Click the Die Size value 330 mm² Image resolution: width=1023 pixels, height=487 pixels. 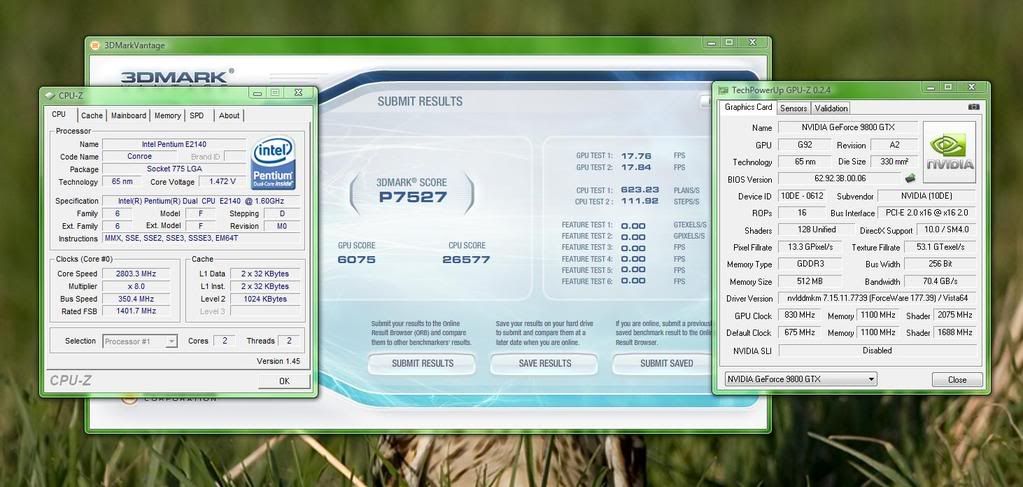pos(894,161)
